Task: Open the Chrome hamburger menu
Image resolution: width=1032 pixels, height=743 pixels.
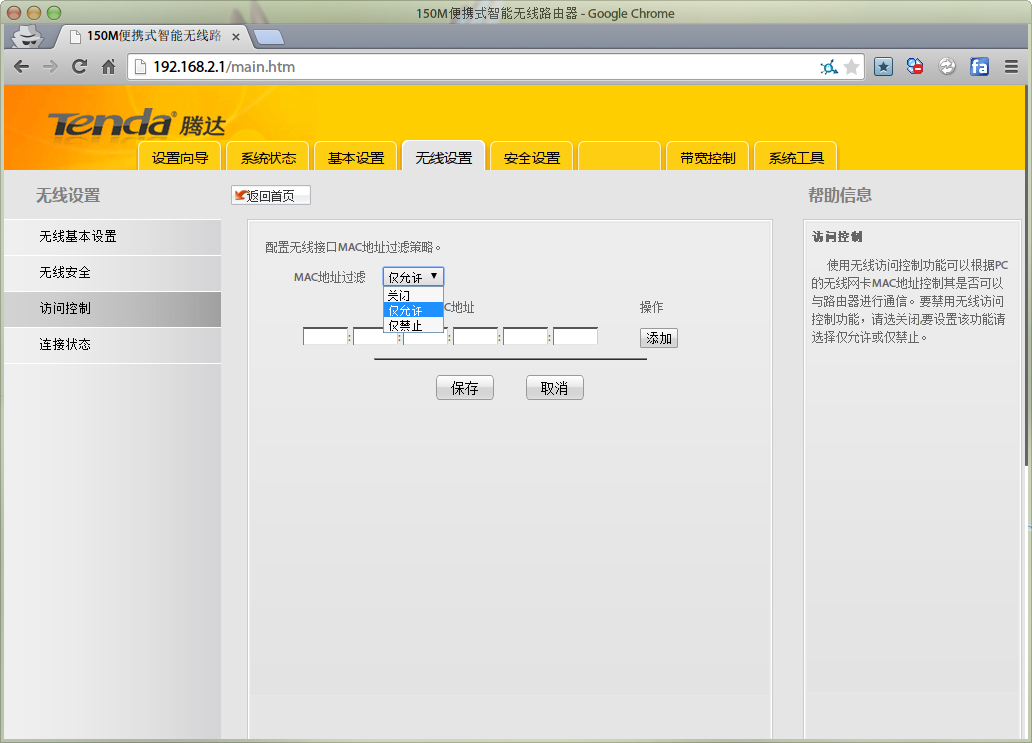Action: (x=1012, y=66)
